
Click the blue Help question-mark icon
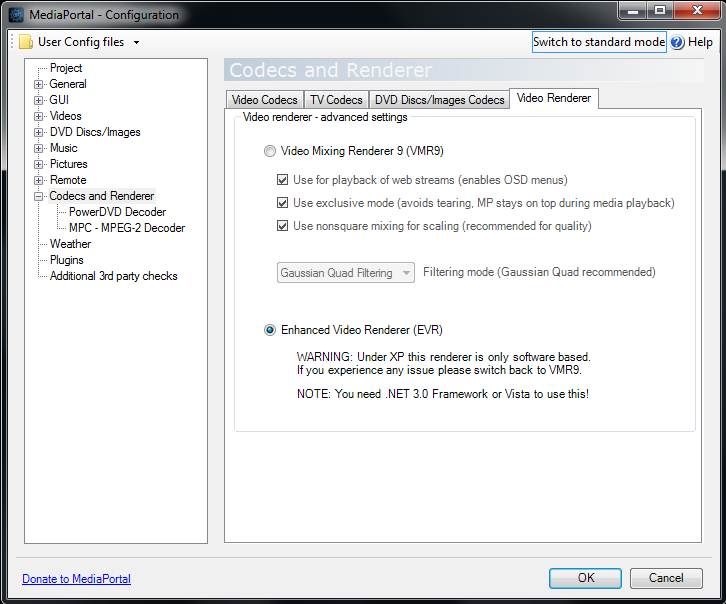677,42
